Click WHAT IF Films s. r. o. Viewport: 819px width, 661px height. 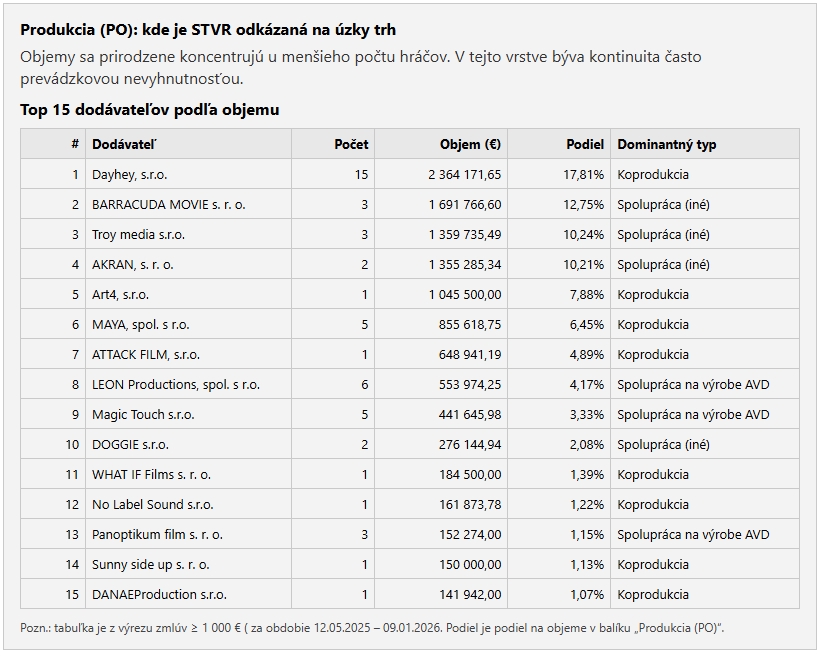tap(151, 474)
